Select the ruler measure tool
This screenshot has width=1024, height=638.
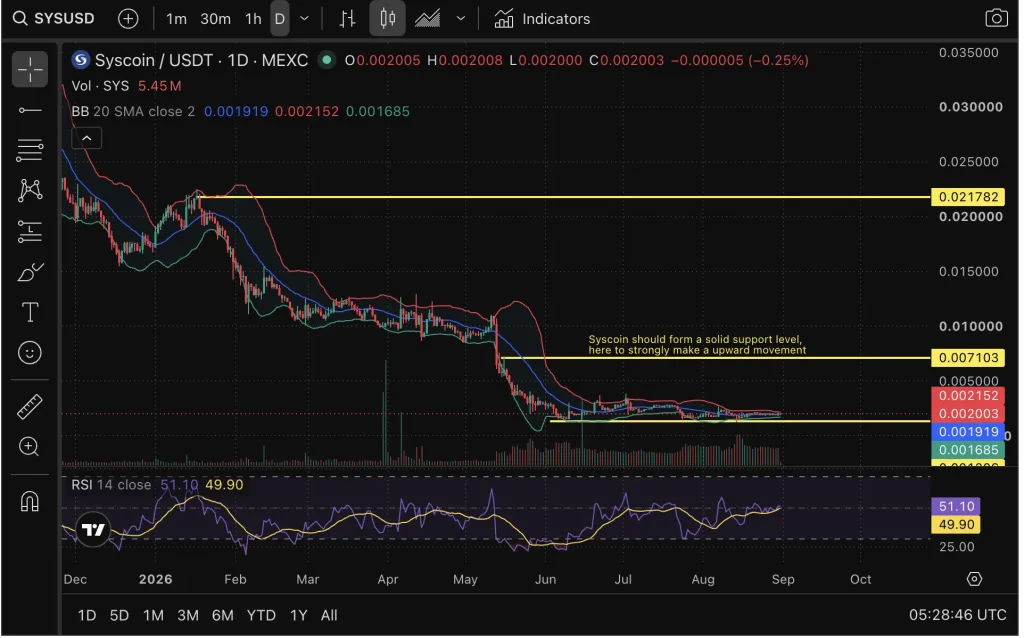29,406
